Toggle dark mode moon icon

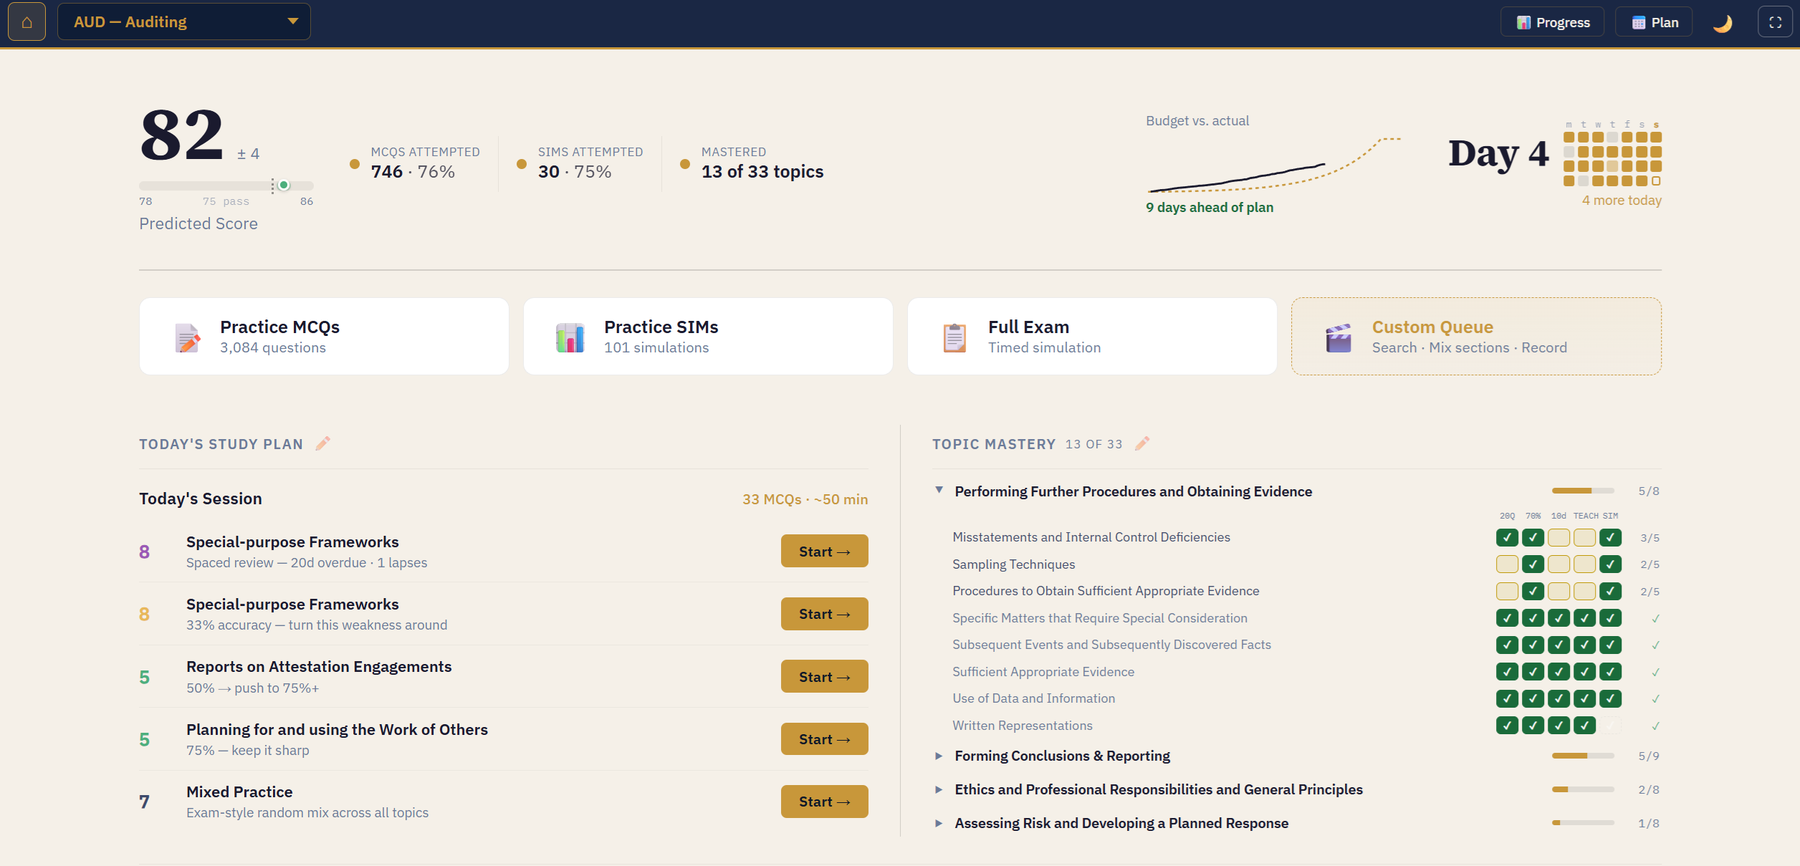[1722, 23]
